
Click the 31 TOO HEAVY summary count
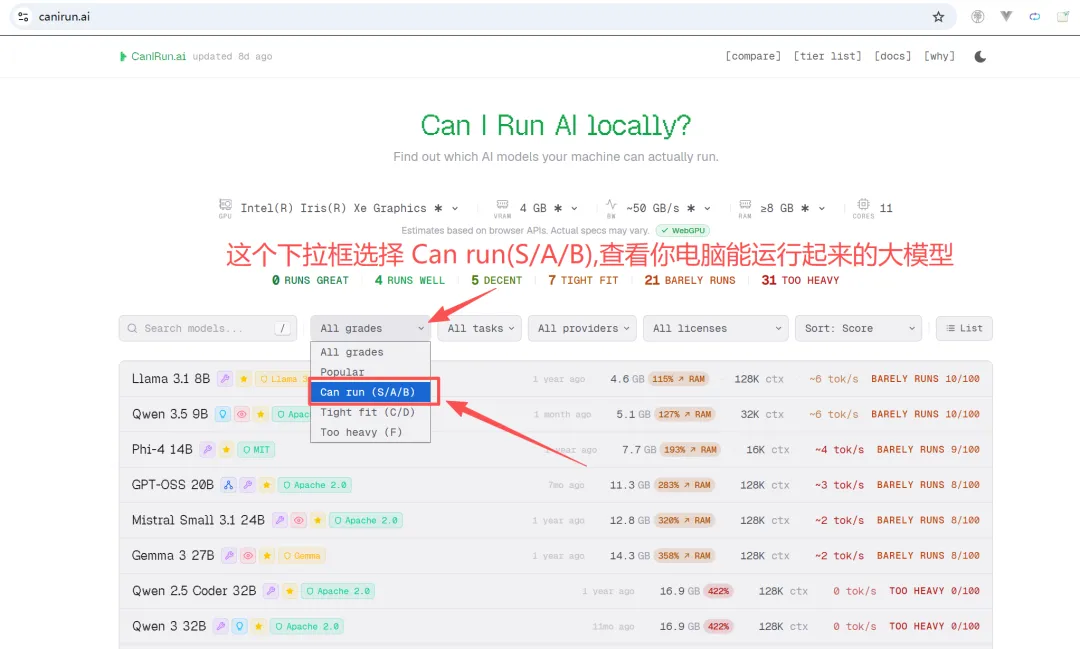[800, 280]
